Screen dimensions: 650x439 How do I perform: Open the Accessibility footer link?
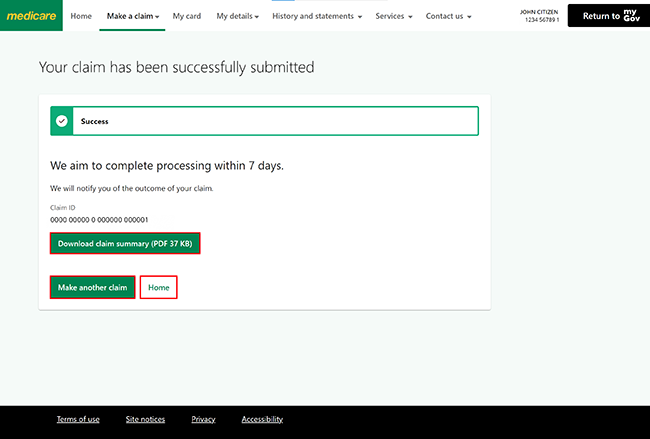click(262, 419)
